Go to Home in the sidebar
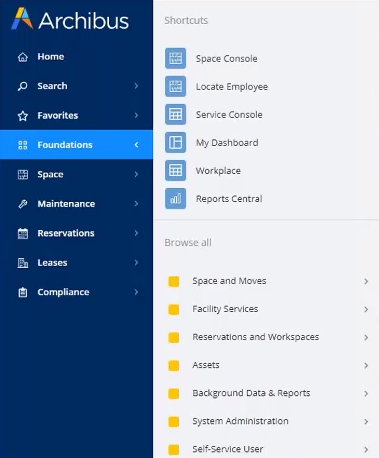The height and width of the screenshot is (458, 379). (x=76, y=57)
